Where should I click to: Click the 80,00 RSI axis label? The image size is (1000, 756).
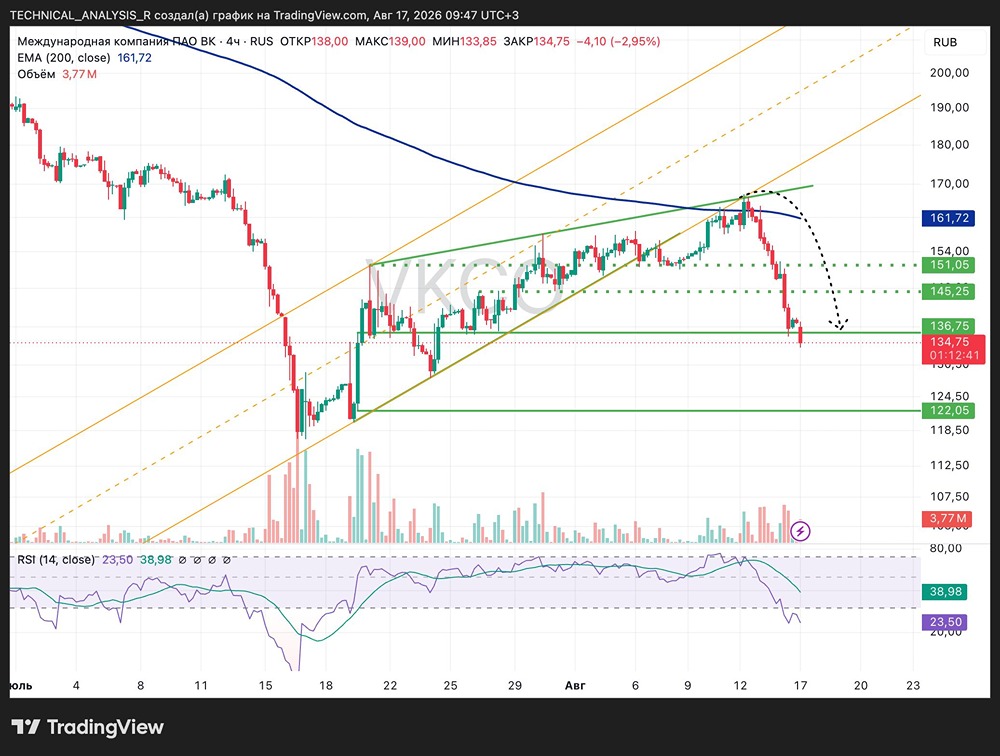946,548
